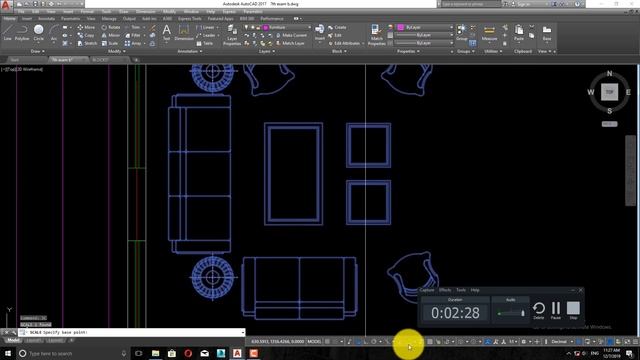Click the Group tool

462,33
